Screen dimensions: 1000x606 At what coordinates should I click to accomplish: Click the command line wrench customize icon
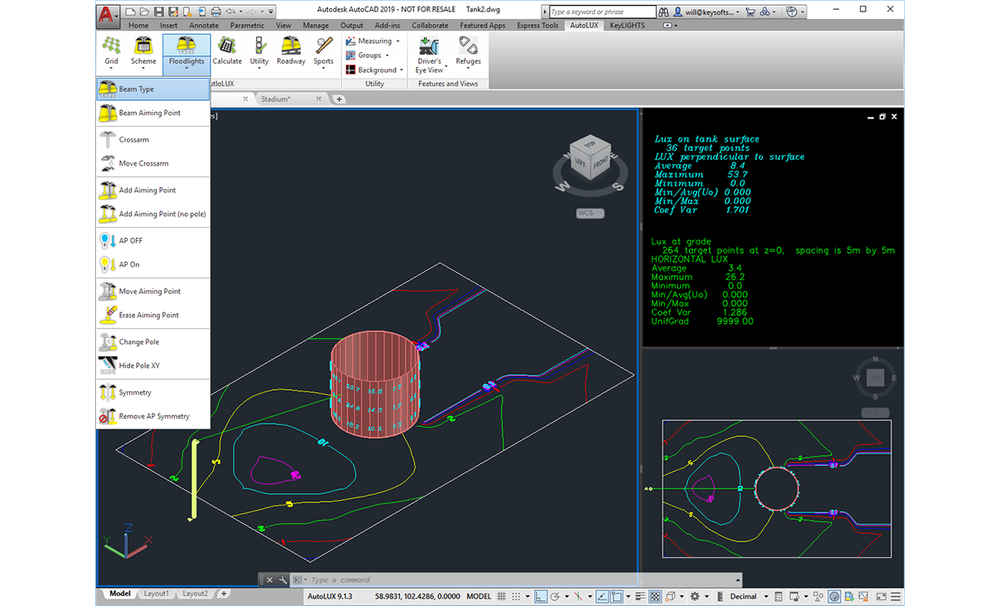click(283, 580)
